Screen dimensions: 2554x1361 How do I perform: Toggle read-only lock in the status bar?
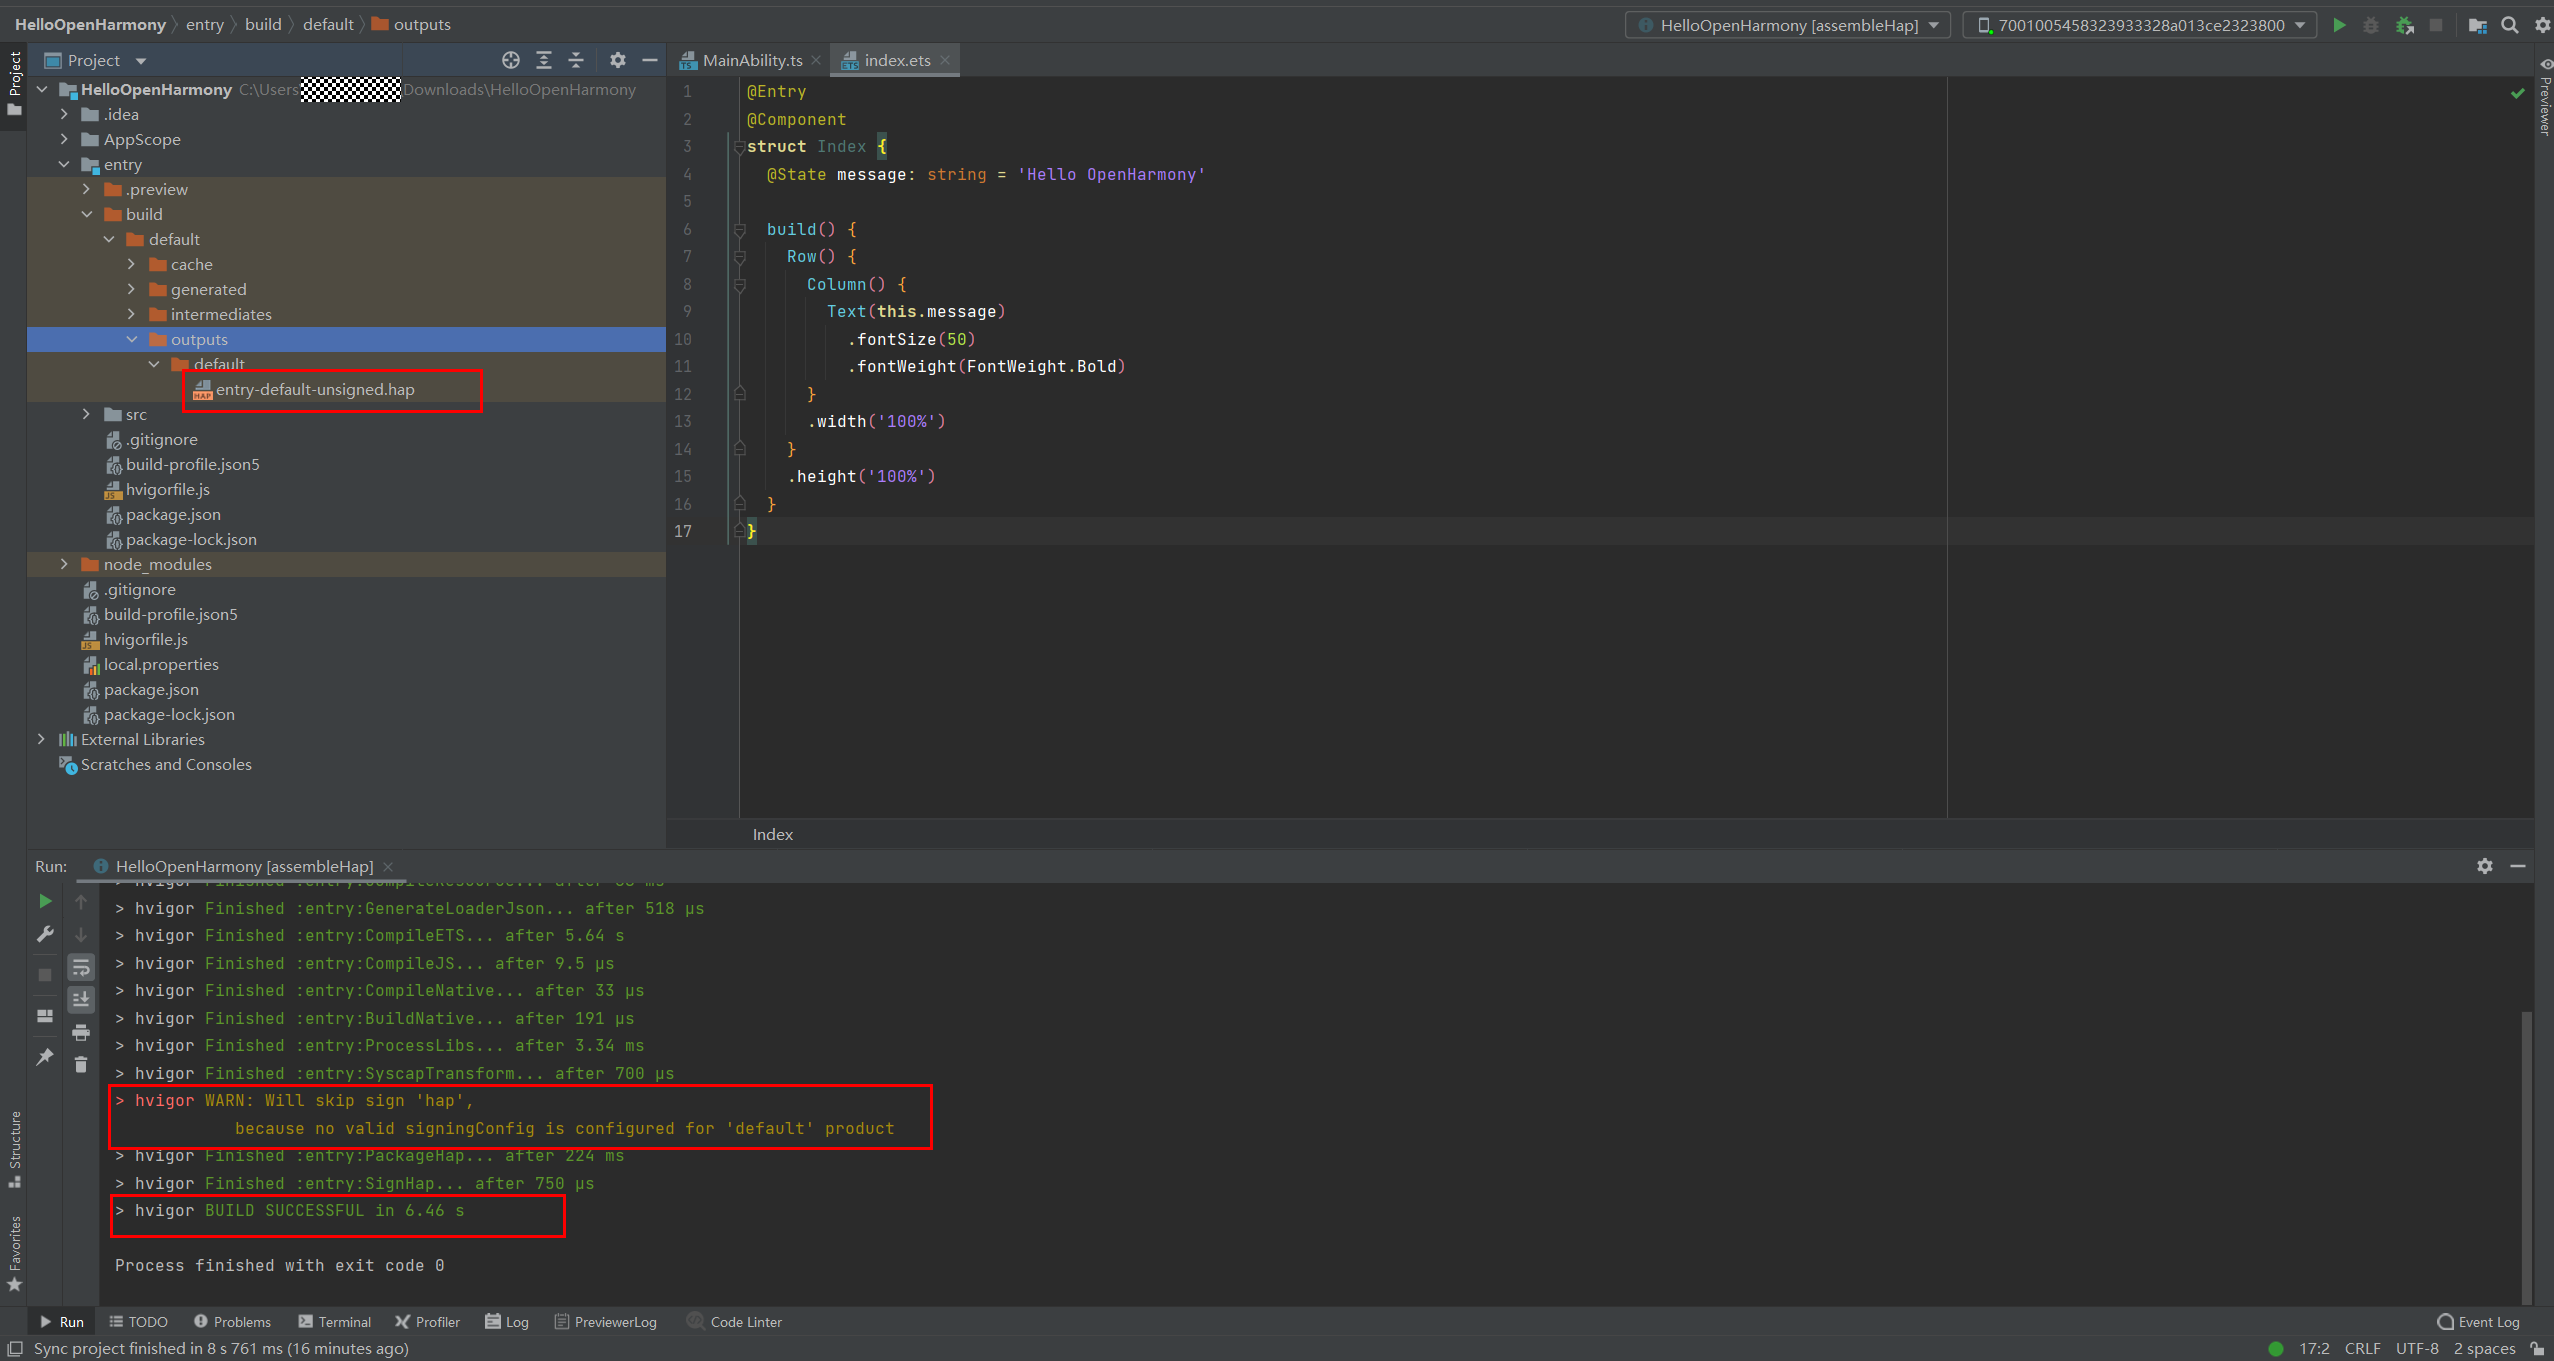2538,1348
